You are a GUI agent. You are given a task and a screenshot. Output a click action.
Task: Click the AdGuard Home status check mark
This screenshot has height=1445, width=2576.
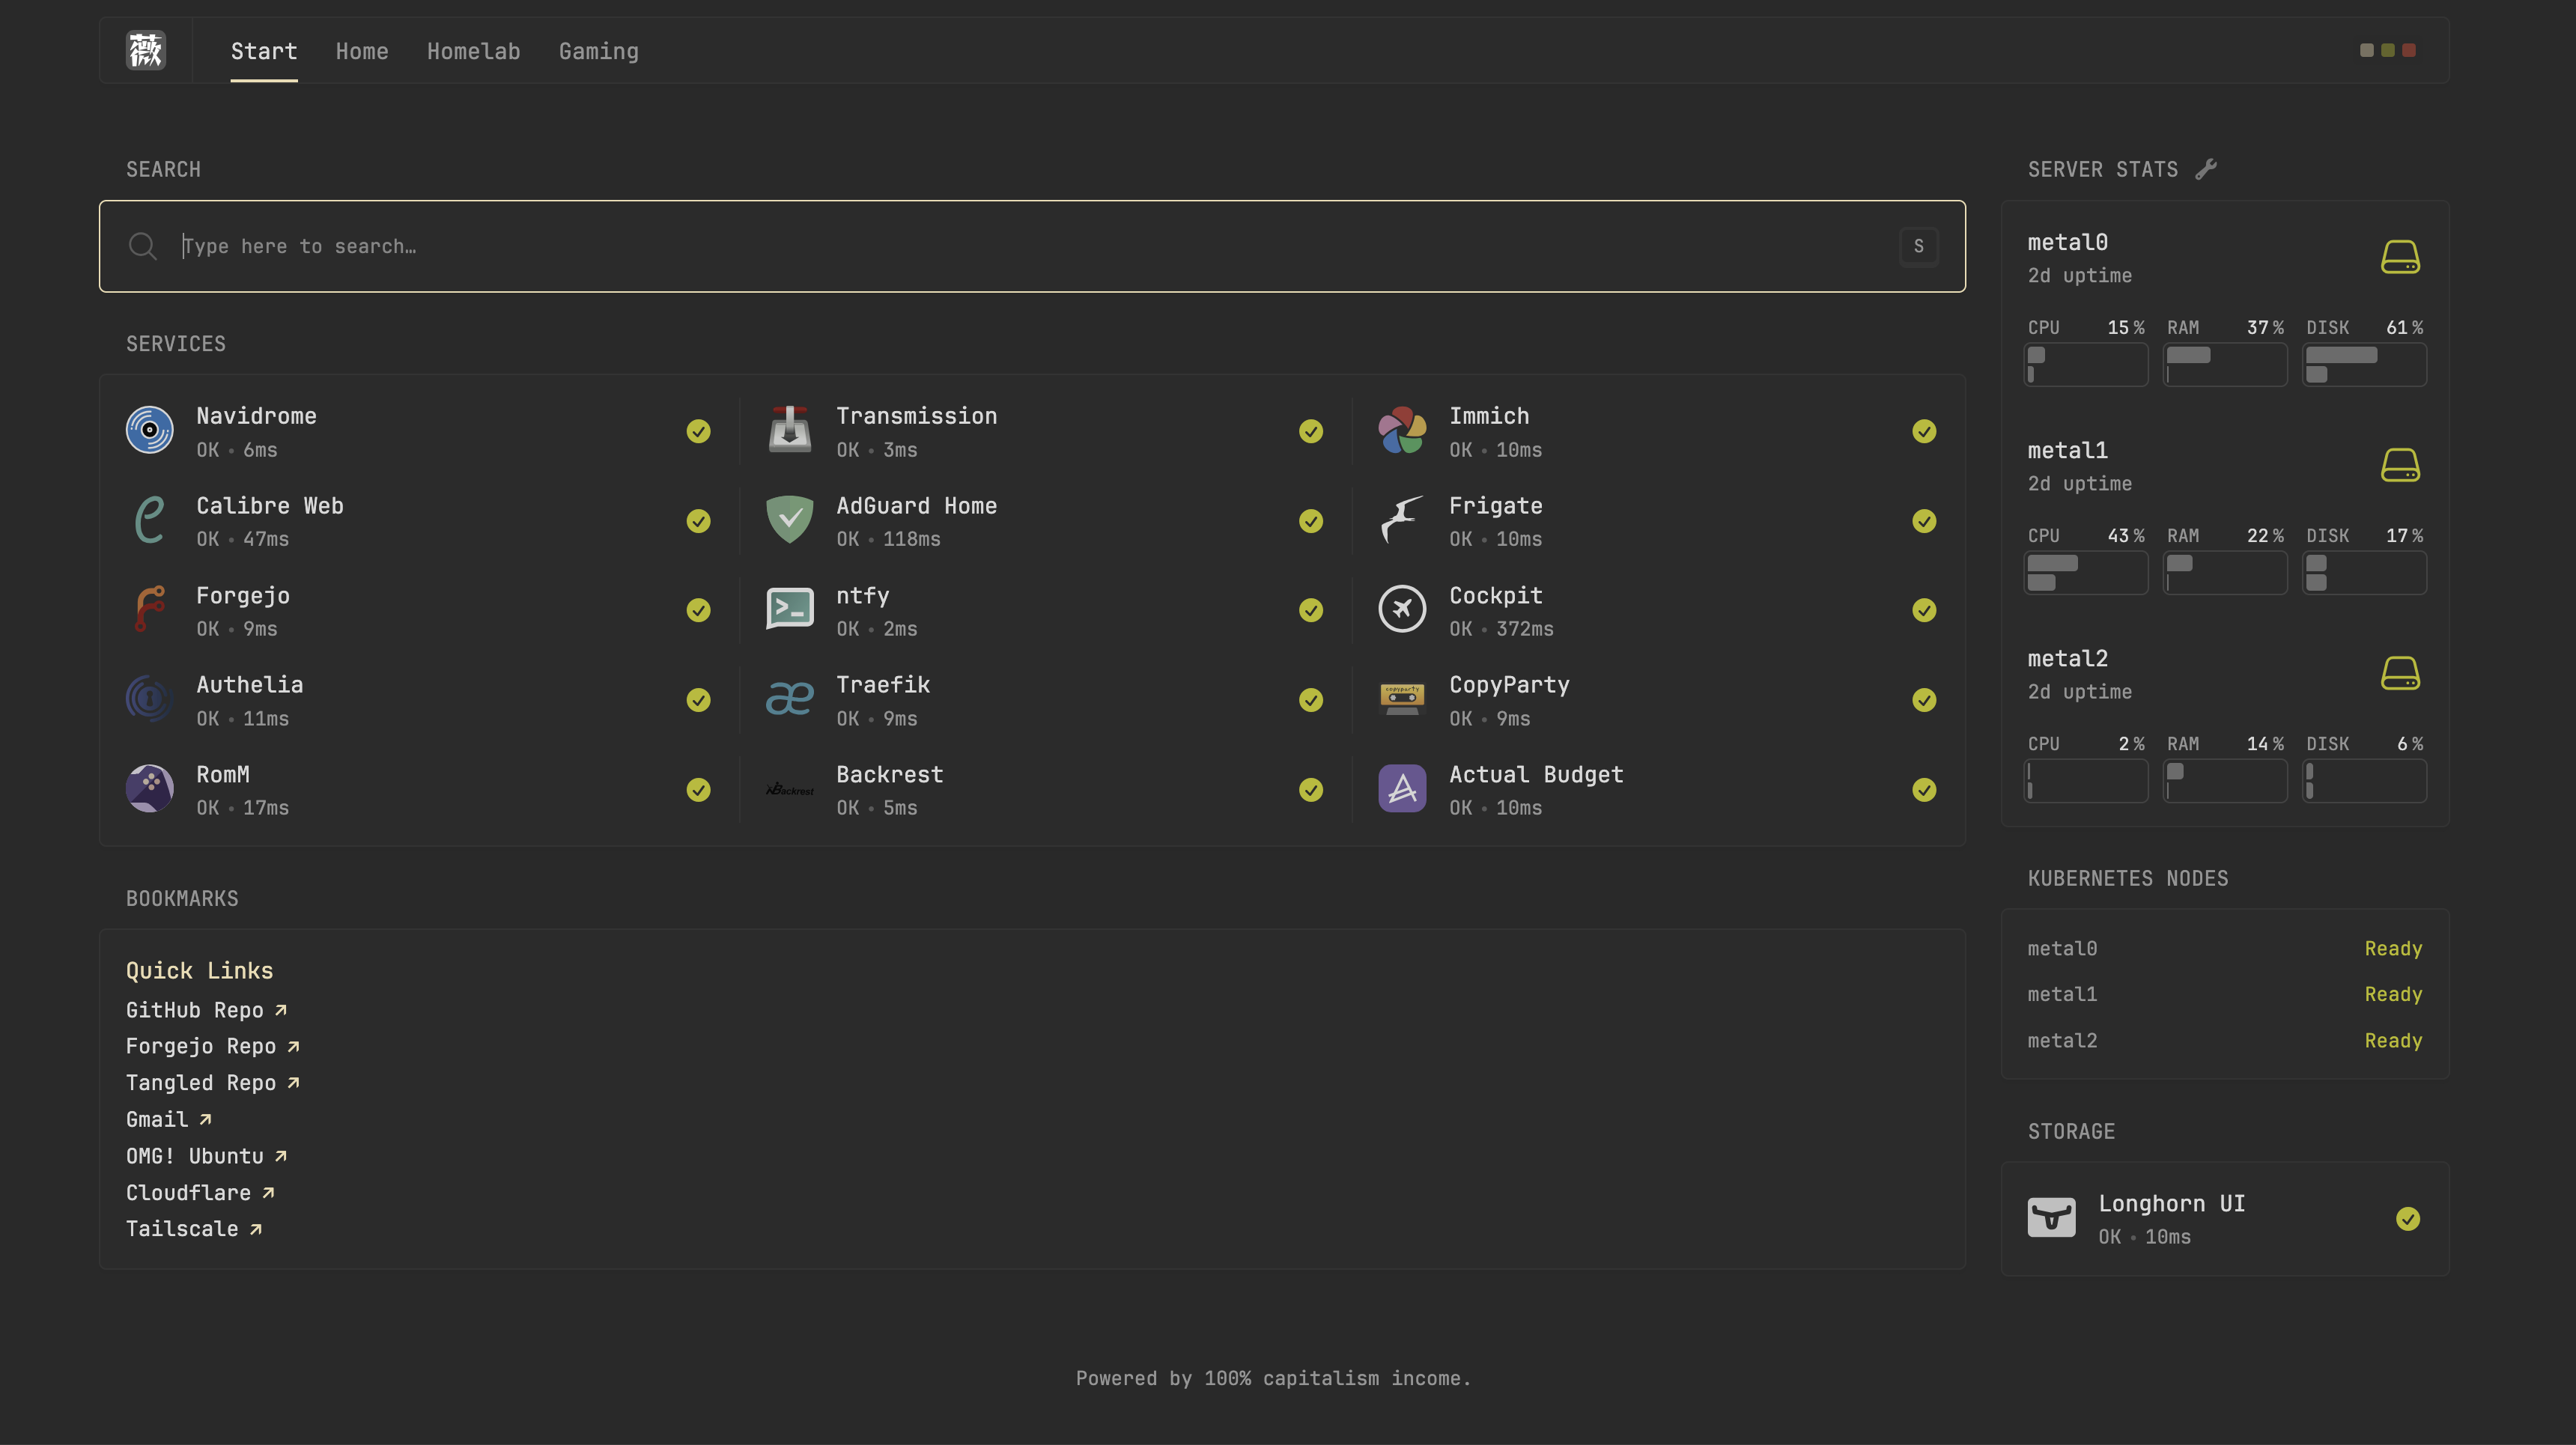click(x=1310, y=521)
